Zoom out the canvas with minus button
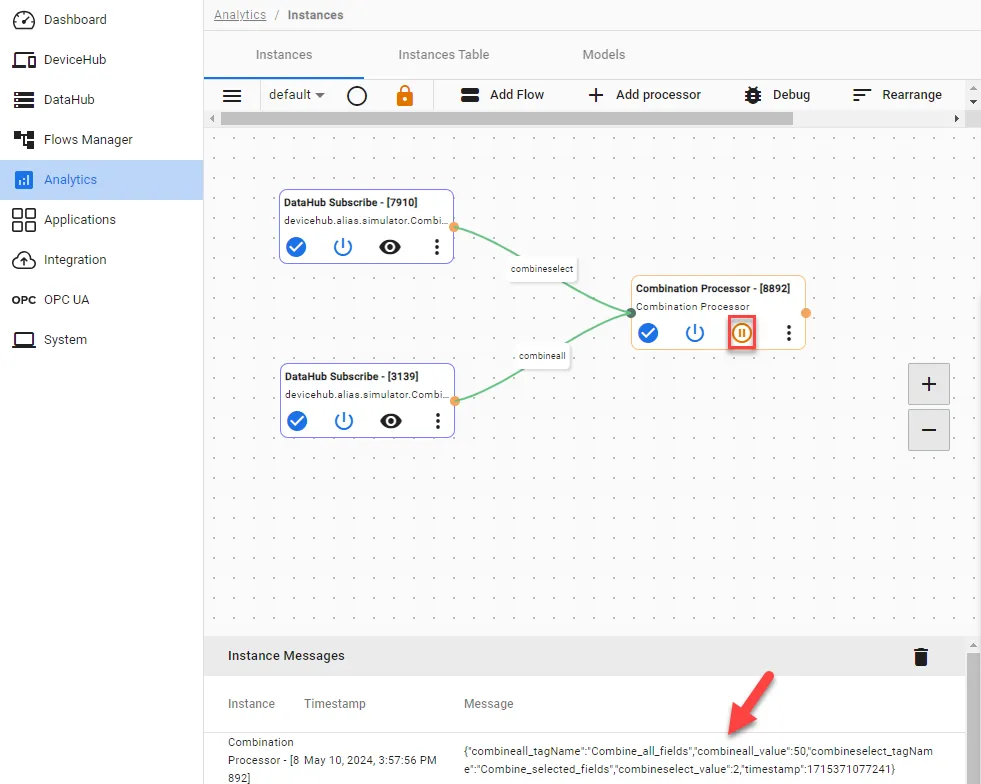The image size is (981, 784). click(929, 430)
